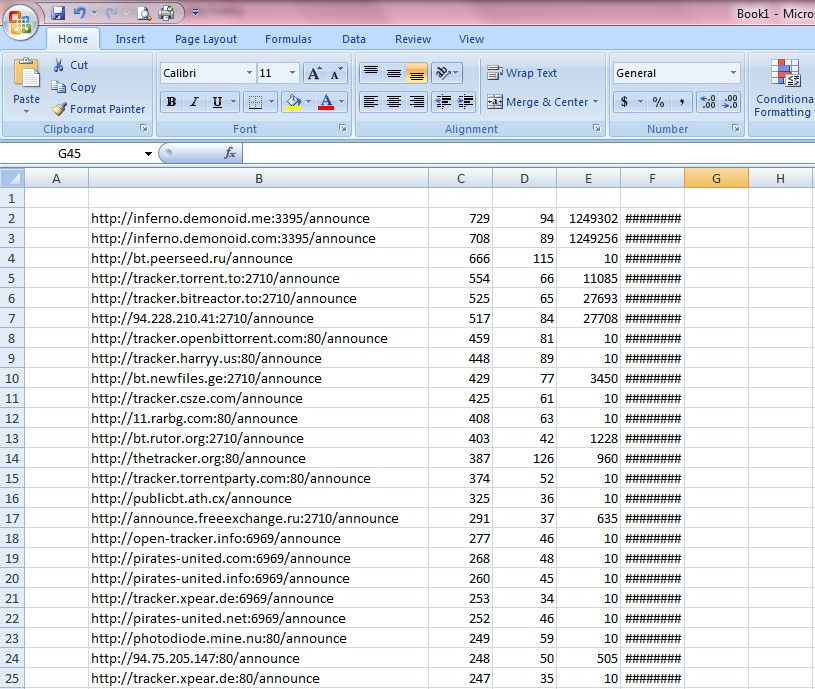
Task: Click the Quick Print printer icon
Action: 166,12
